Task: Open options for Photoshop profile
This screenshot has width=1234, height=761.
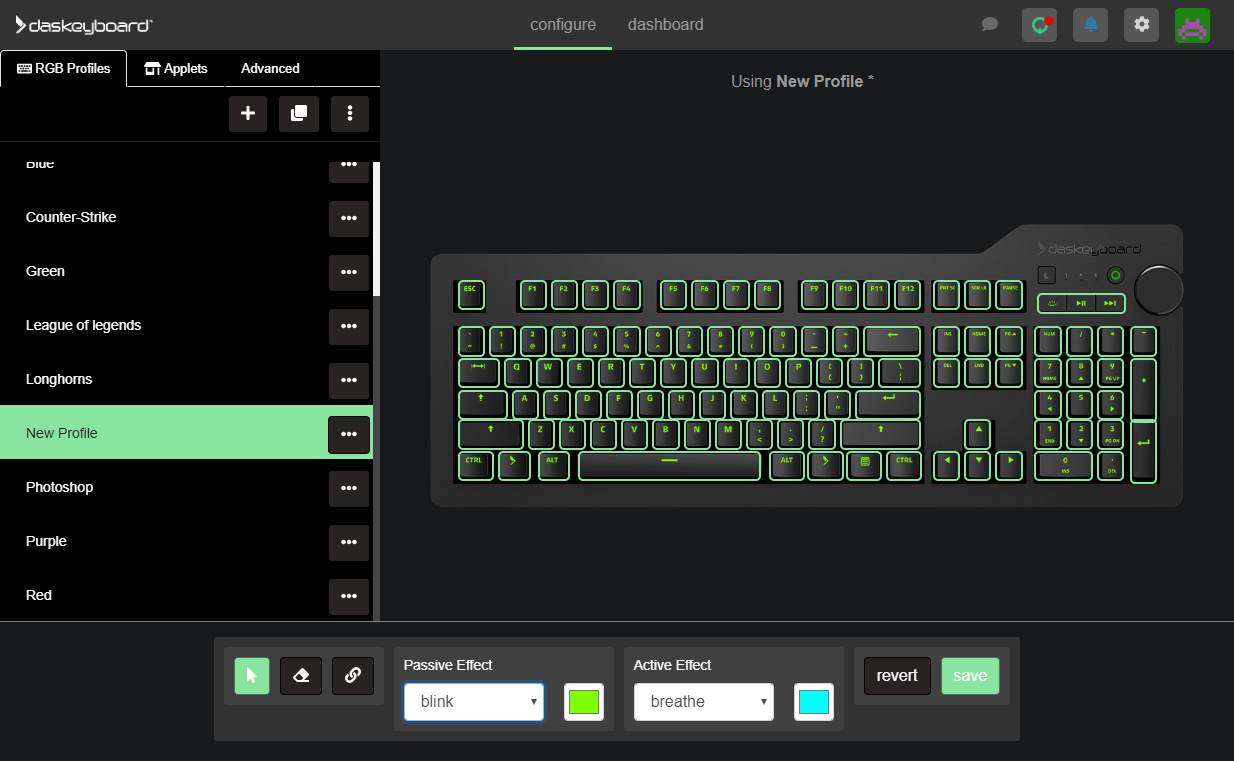Action: tap(349, 488)
